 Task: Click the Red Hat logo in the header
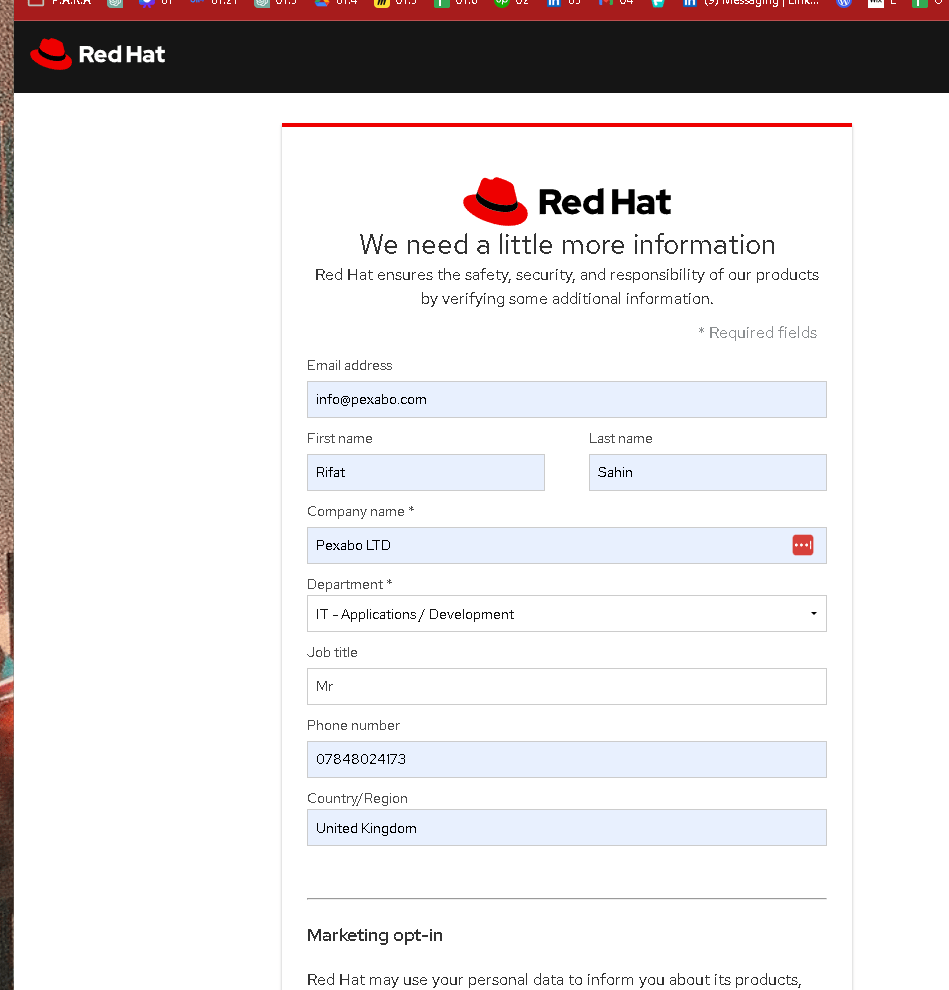(98, 54)
